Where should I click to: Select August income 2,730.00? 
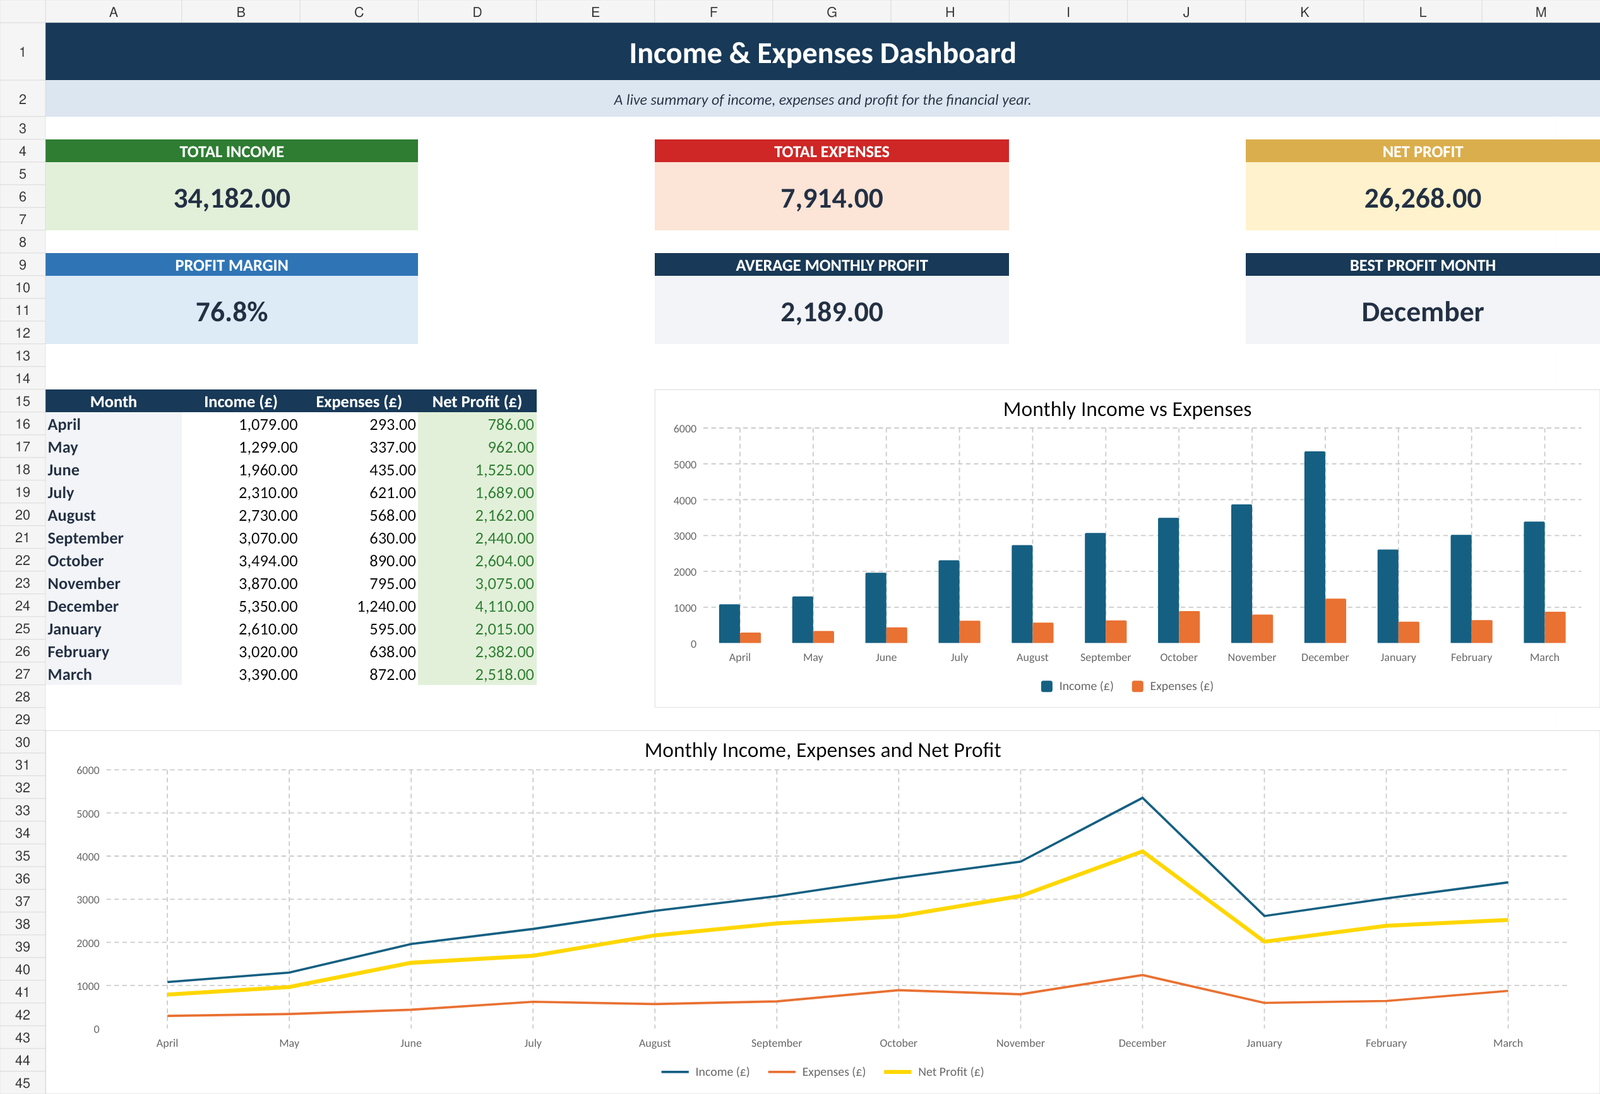241,515
